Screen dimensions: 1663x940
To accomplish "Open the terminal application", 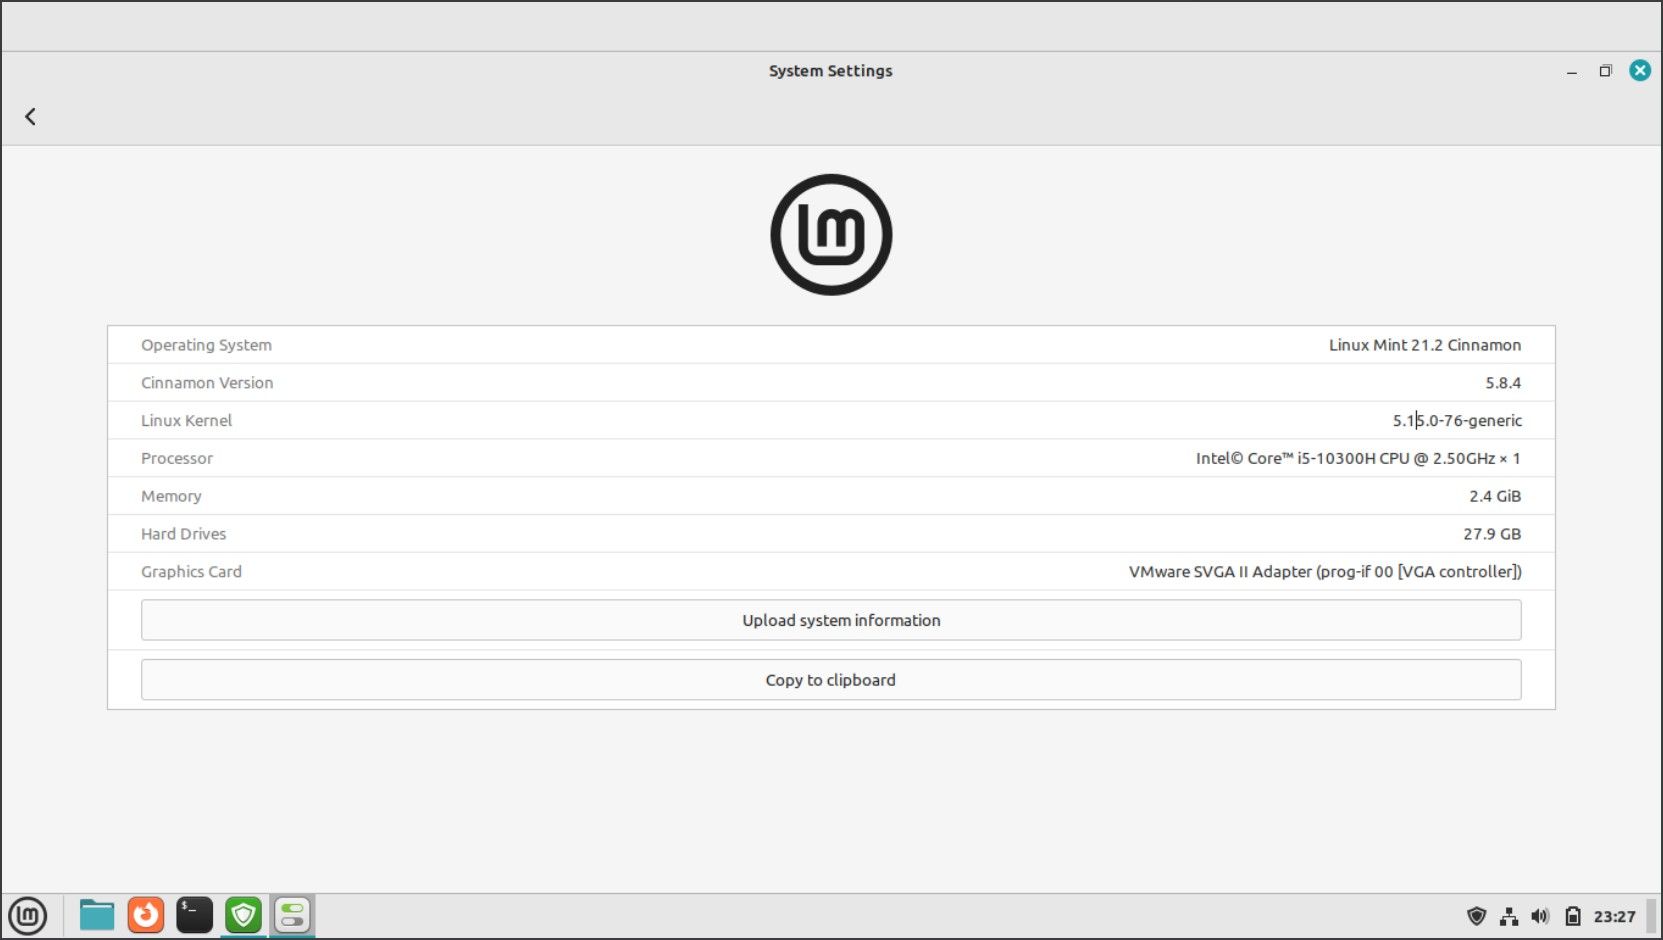I will 194,915.
